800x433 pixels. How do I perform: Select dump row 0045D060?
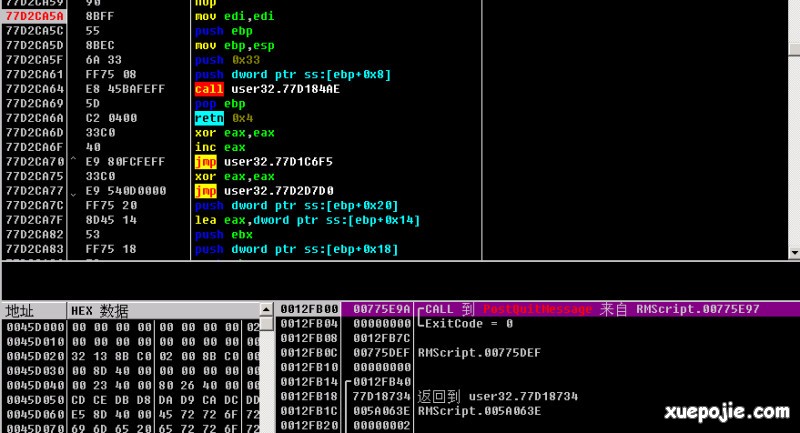133,414
